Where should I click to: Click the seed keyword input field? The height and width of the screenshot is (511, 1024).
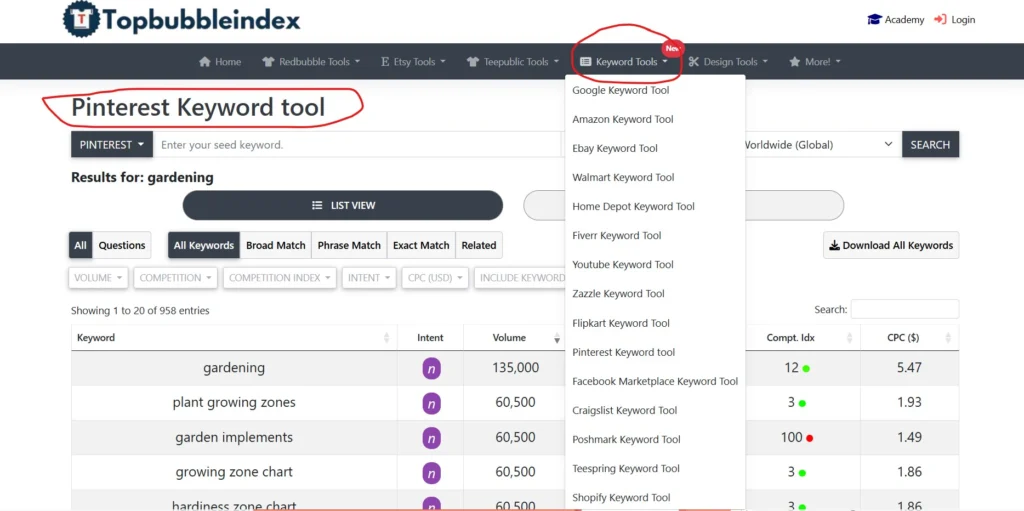click(x=357, y=144)
